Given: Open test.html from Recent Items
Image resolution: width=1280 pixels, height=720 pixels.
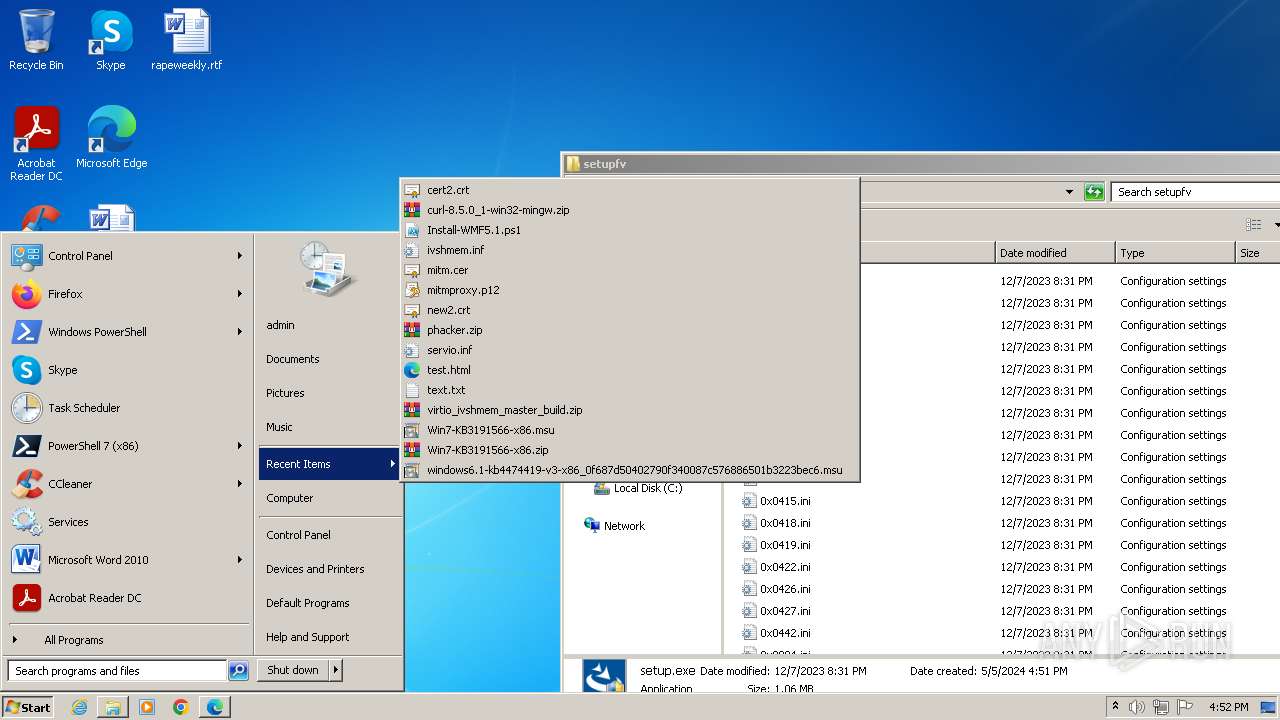Looking at the screenshot, I should [x=629, y=370].
